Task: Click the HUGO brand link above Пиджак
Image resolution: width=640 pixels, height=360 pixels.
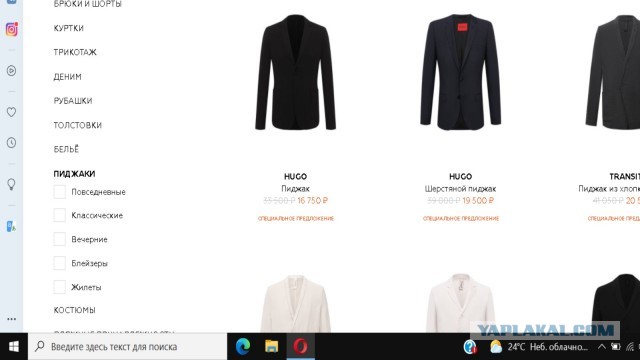Action: (x=296, y=177)
